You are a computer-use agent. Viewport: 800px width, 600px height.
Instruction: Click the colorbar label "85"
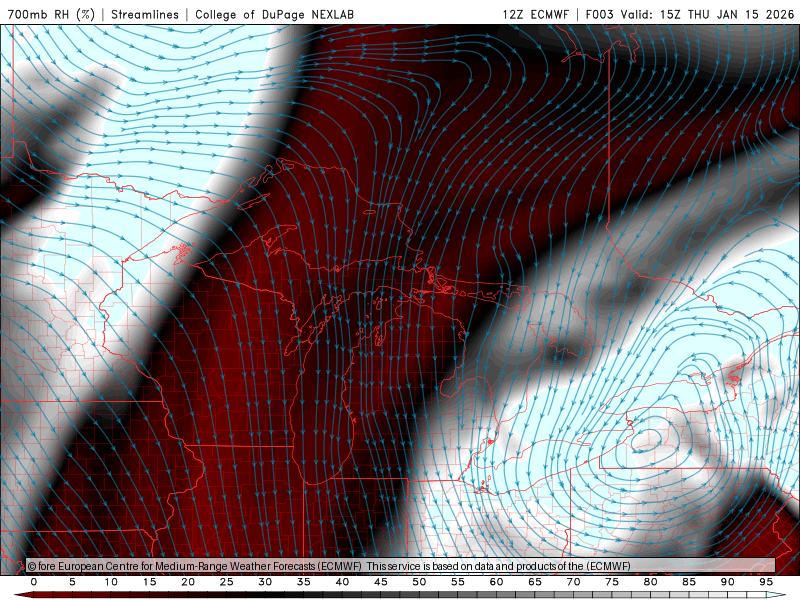(689, 582)
